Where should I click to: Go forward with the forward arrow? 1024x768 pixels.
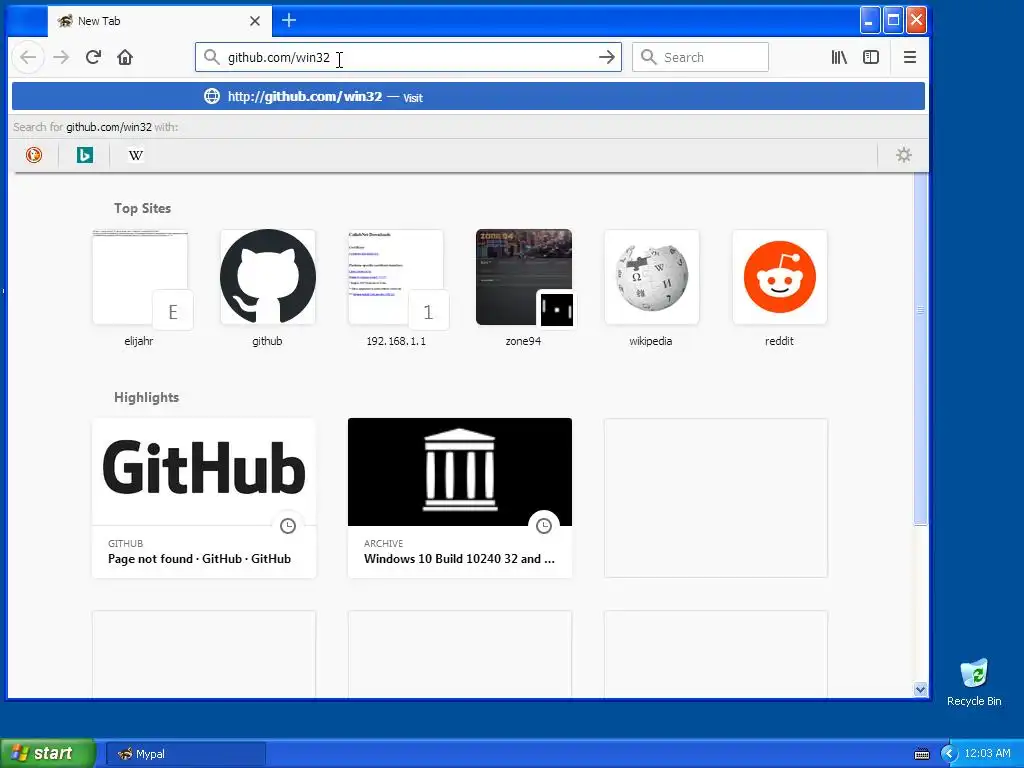61,57
